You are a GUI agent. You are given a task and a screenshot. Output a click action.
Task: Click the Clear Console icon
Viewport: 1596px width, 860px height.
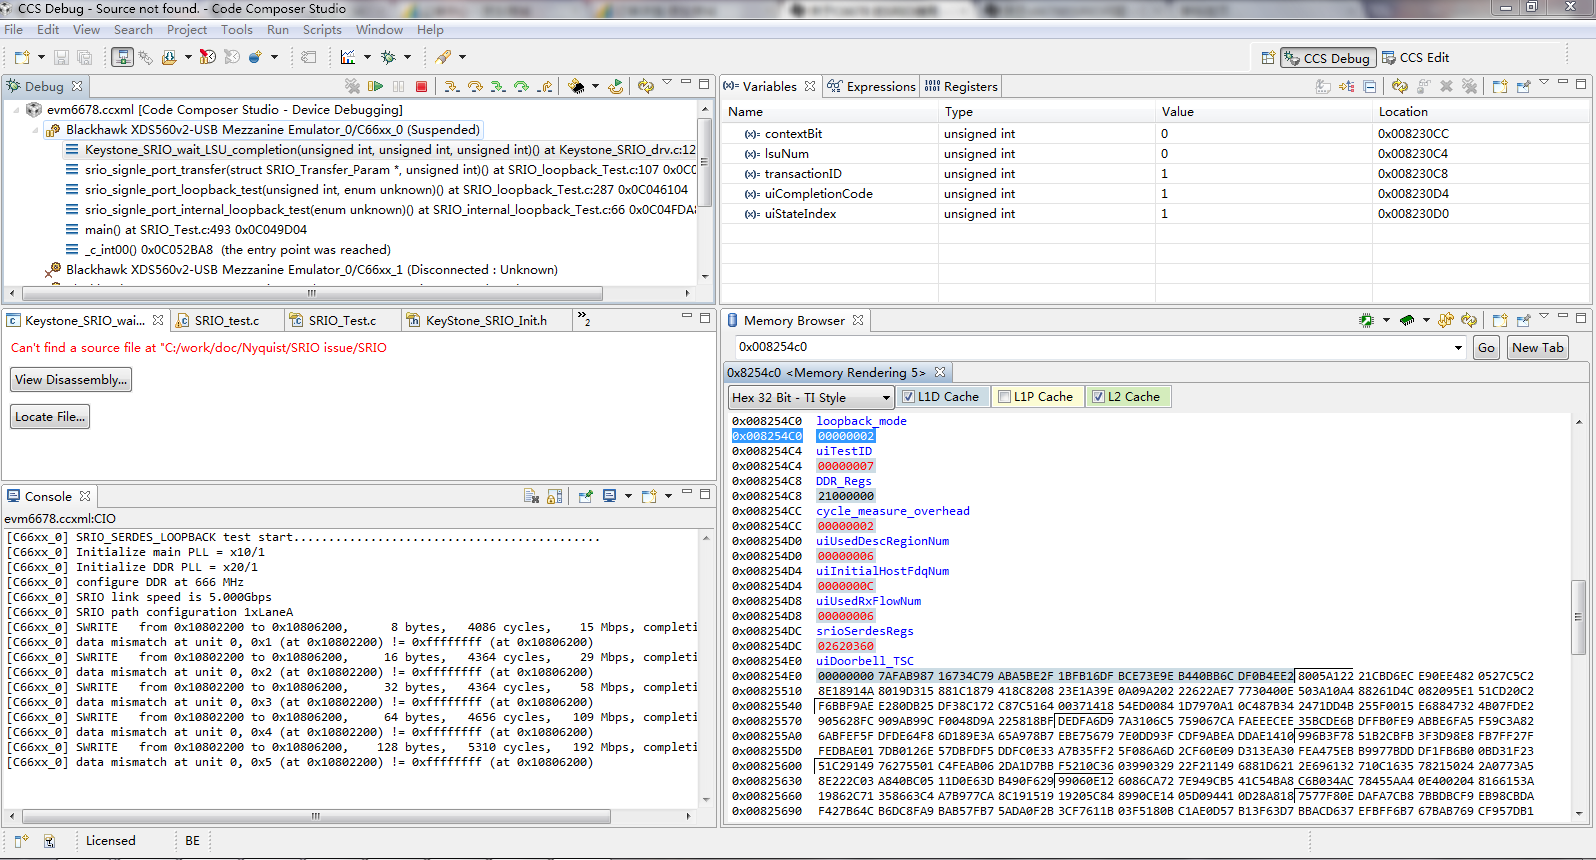532,496
